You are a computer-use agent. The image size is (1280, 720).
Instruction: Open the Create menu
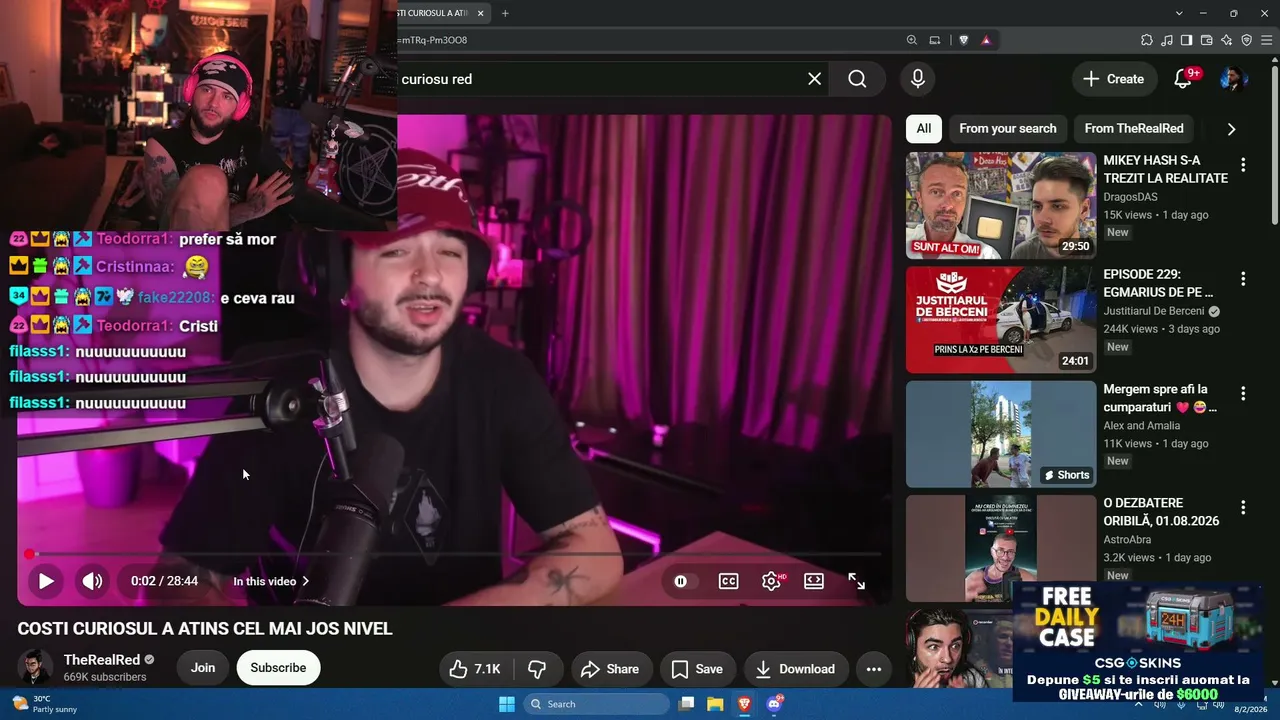coord(1113,79)
